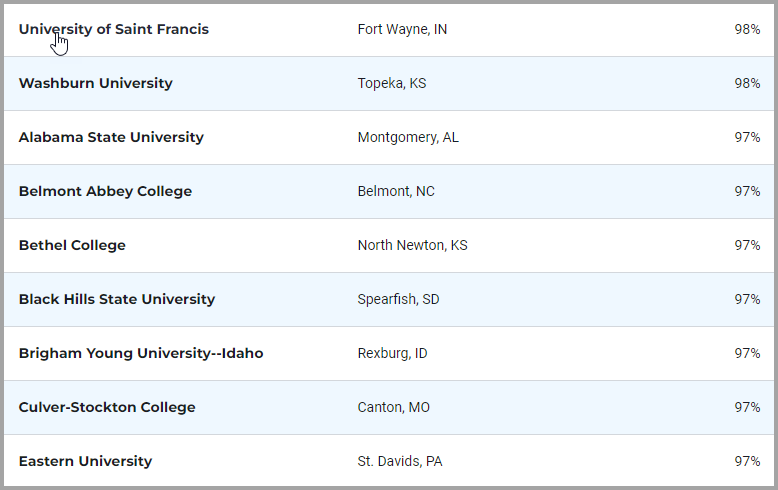
Task: Select Culver-Stockton College link
Action: coord(107,408)
